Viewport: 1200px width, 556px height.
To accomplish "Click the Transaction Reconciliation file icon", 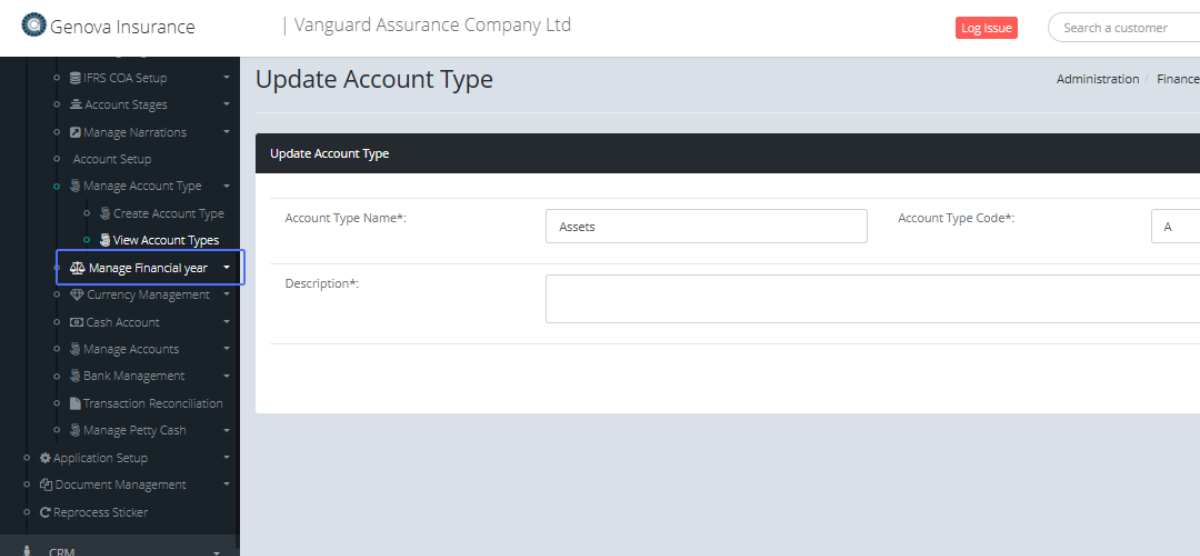I will (x=75, y=404).
